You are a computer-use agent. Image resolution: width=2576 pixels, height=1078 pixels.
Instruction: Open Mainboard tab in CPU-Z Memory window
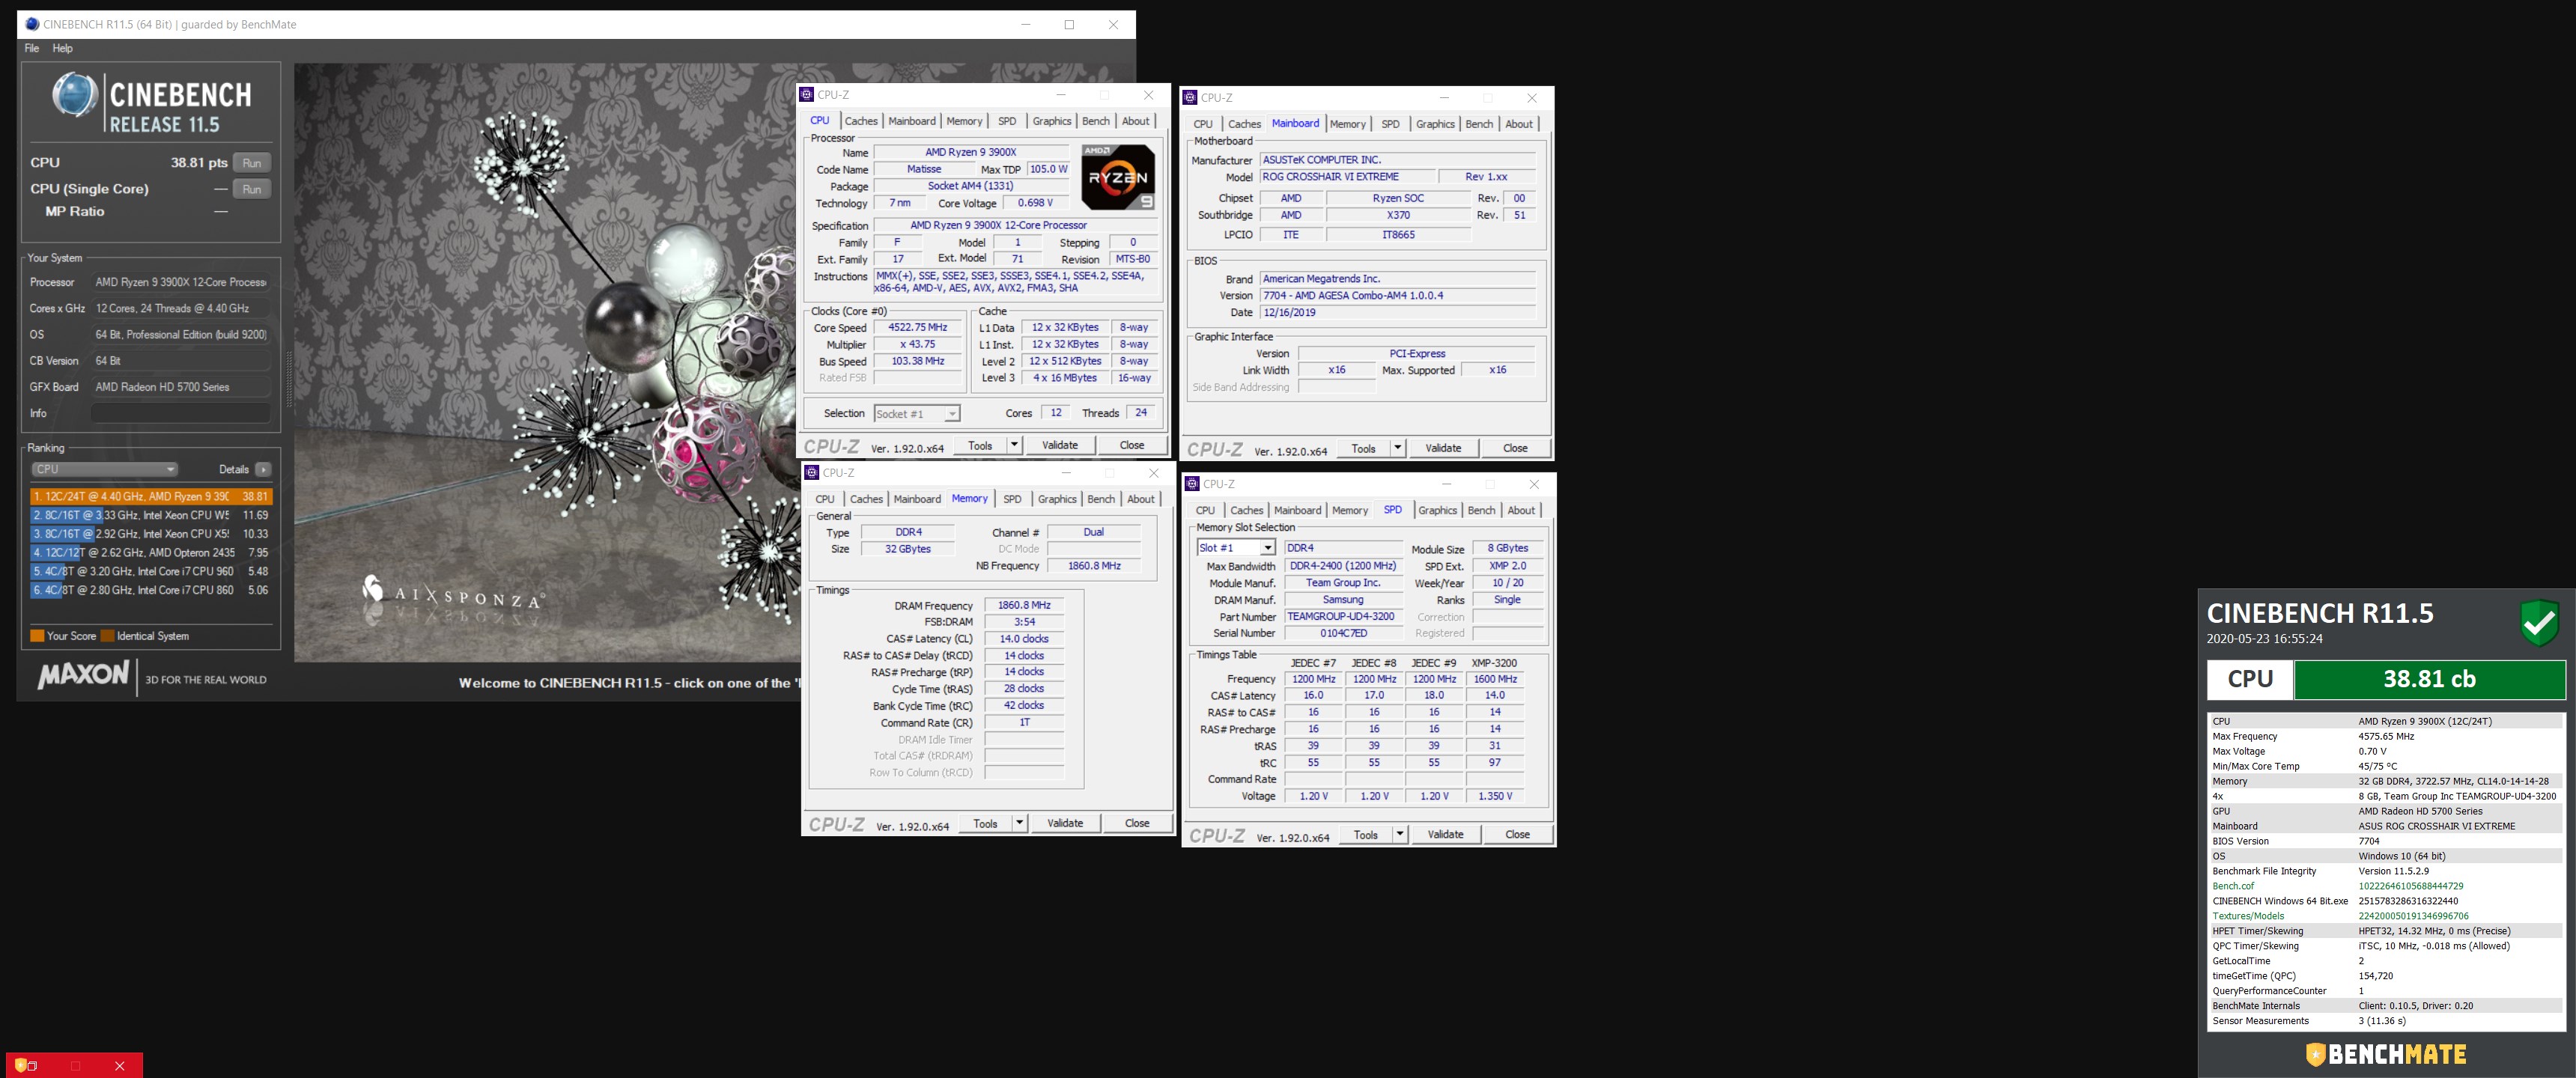(917, 499)
